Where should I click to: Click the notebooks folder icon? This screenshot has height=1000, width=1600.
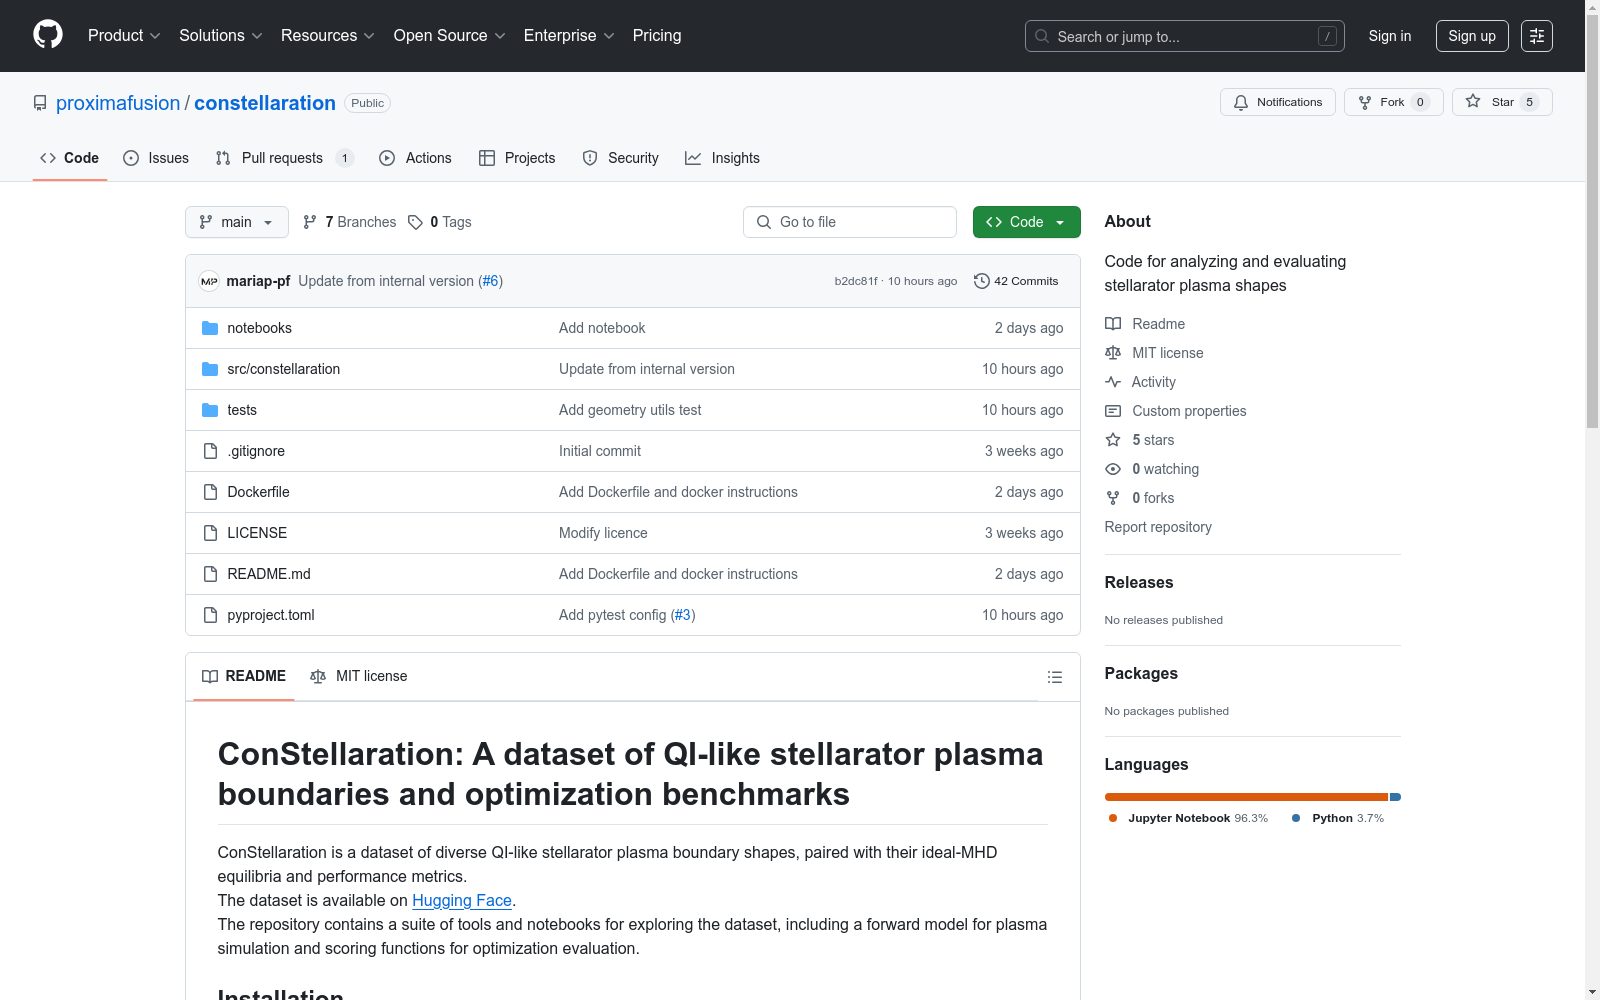click(x=210, y=328)
